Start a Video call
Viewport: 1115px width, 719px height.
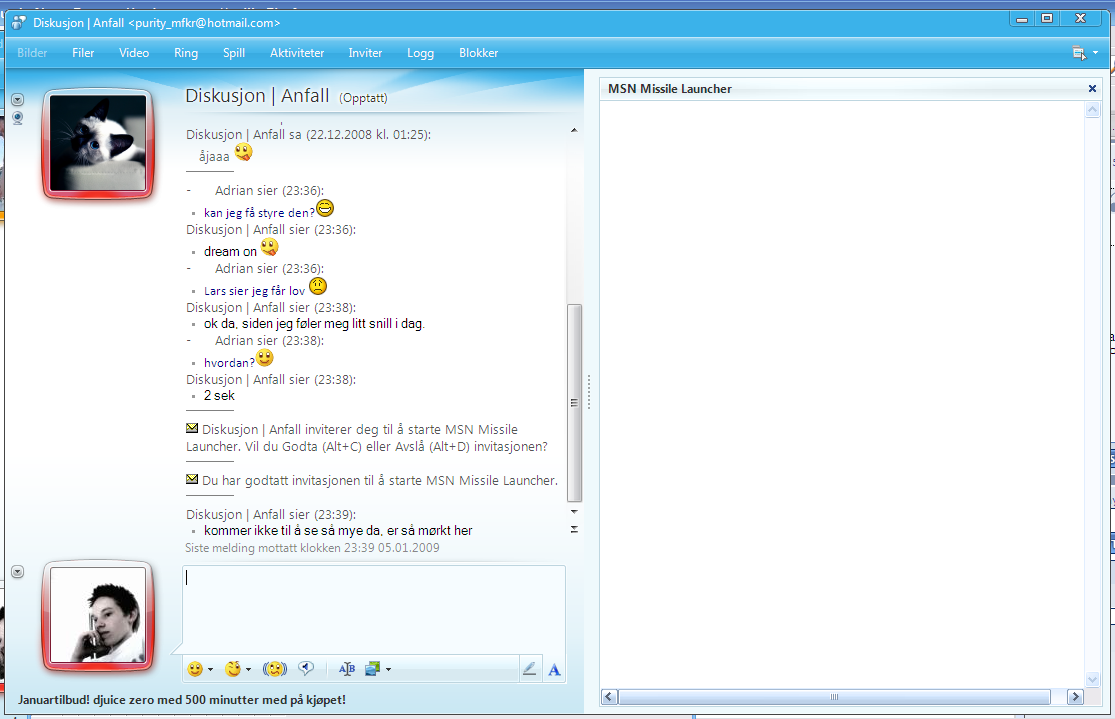[x=134, y=53]
